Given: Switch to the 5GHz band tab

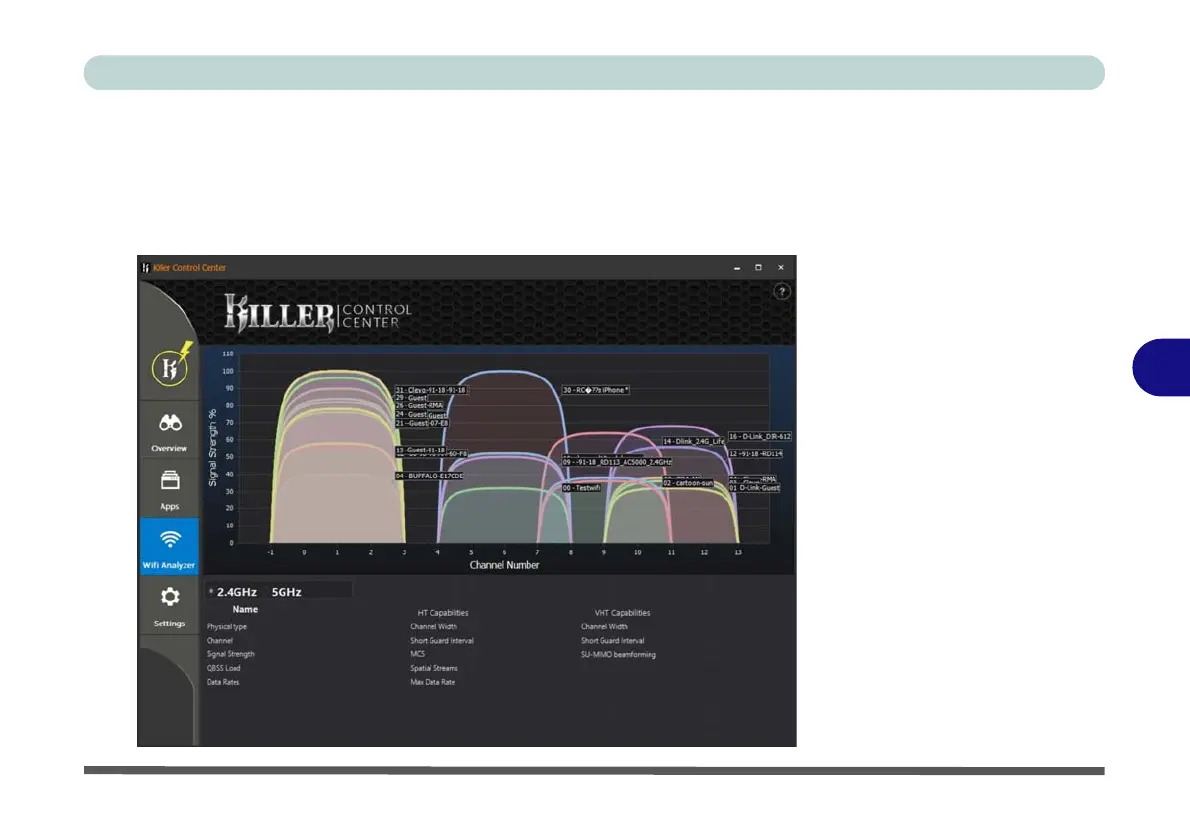Looking at the screenshot, I should pos(287,592).
